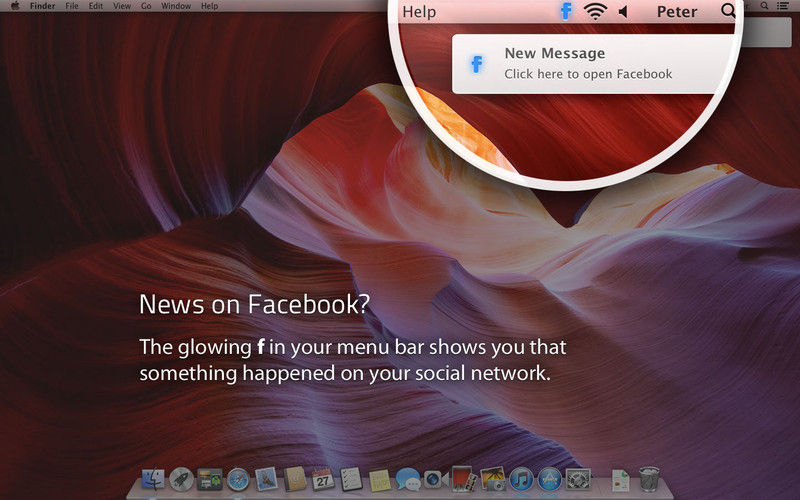
Task: Open Mission Control from the Dock
Action: click(x=210, y=480)
